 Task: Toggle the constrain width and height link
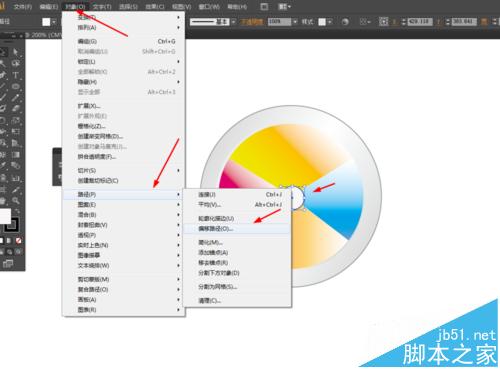click(484, 22)
